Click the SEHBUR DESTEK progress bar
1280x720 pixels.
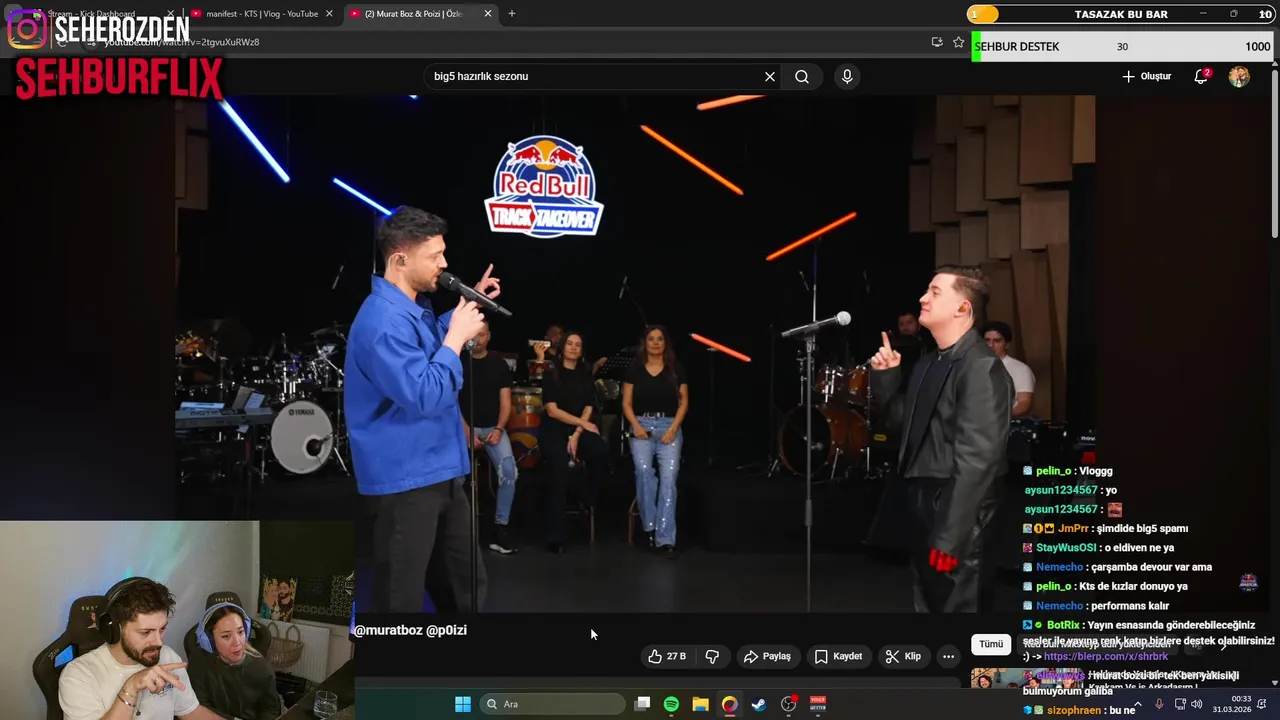click(x=1122, y=47)
